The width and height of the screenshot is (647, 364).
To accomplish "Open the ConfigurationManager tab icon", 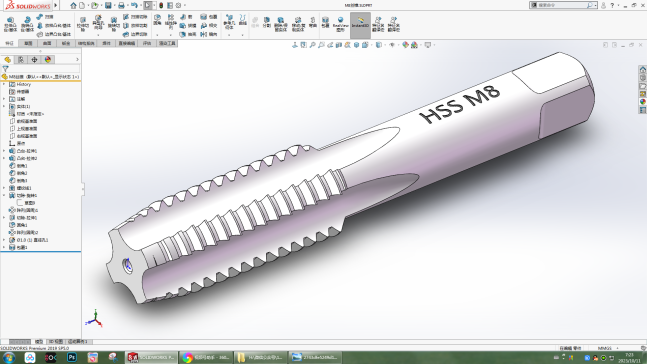I will [x=34, y=60].
